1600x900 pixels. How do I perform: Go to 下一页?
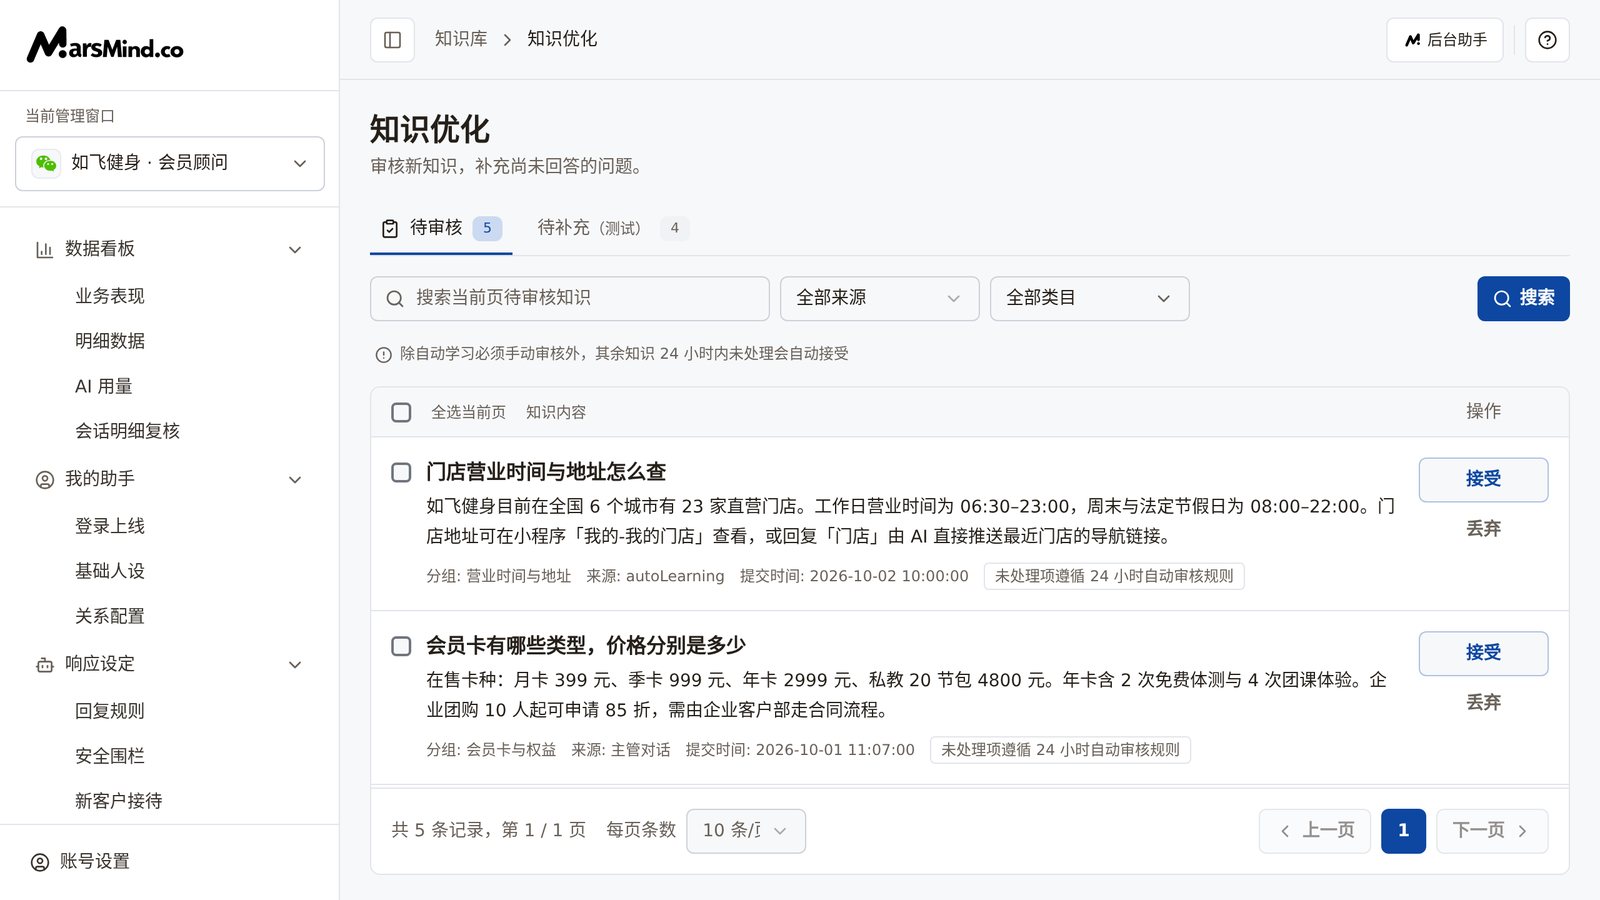click(1492, 830)
